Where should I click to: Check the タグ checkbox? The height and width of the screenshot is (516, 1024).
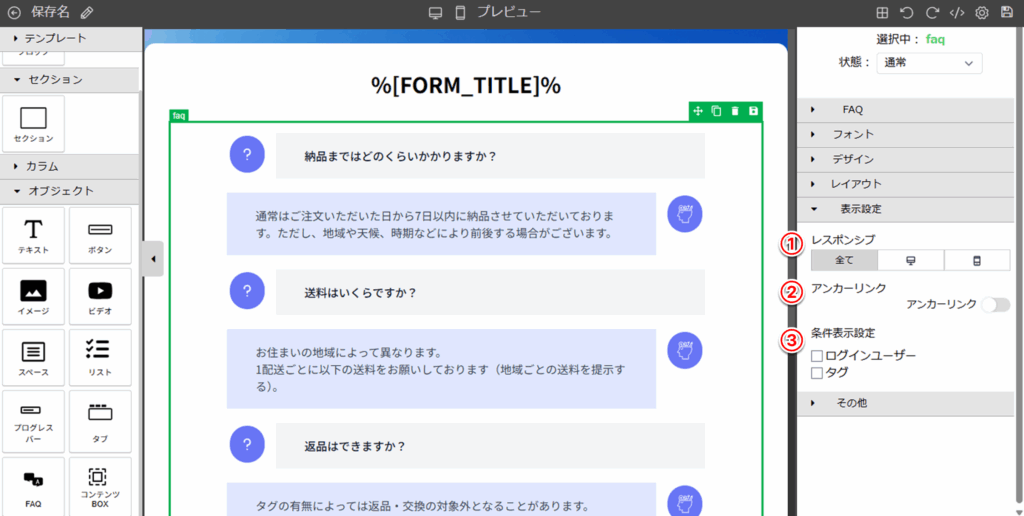point(817,372)
